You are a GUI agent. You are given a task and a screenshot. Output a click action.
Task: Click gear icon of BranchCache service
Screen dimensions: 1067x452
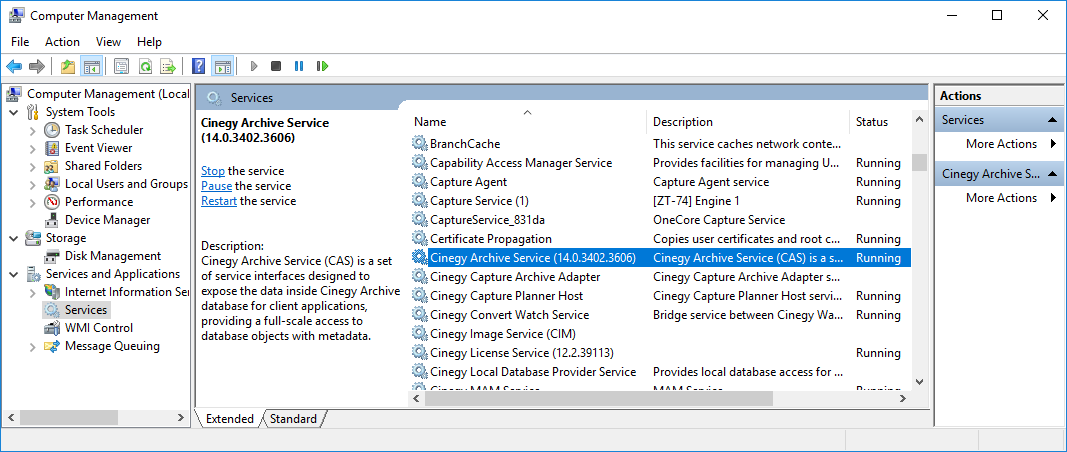pos(419,144)
